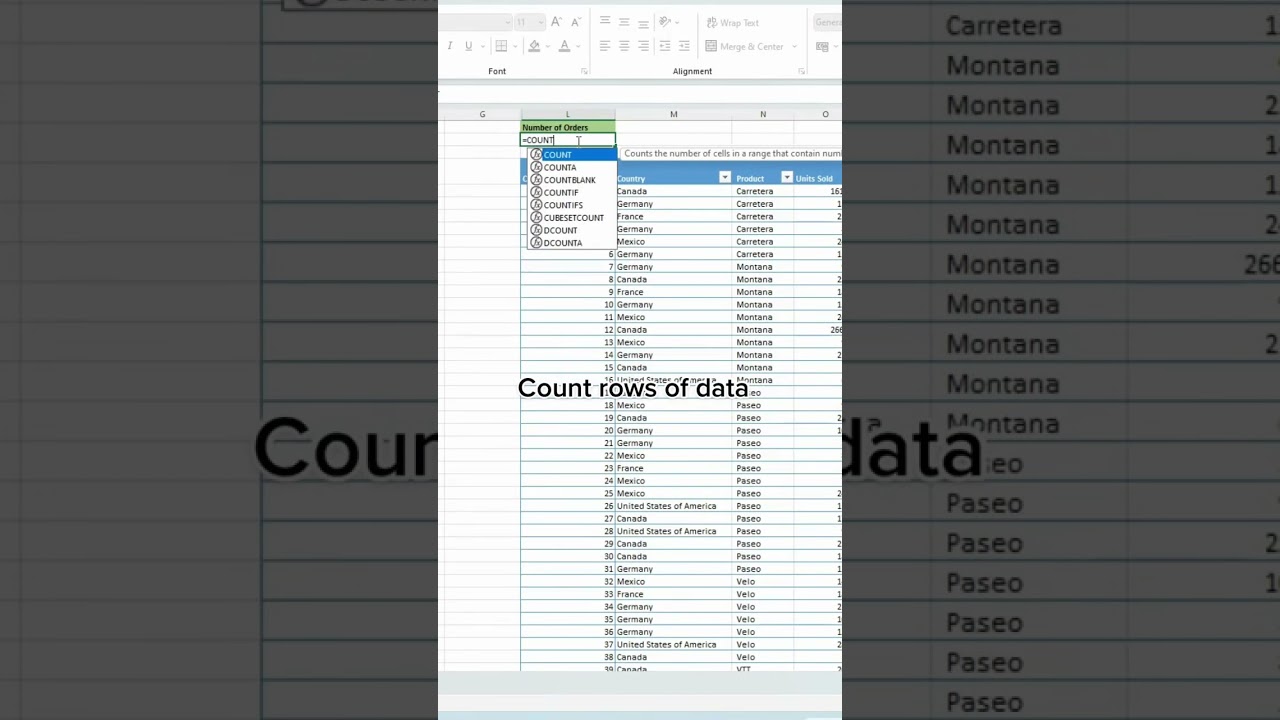This screenshot has height=720, width=1280.
Task: Open the Product column filter dropdown
Action: click(x=786, y=178)
